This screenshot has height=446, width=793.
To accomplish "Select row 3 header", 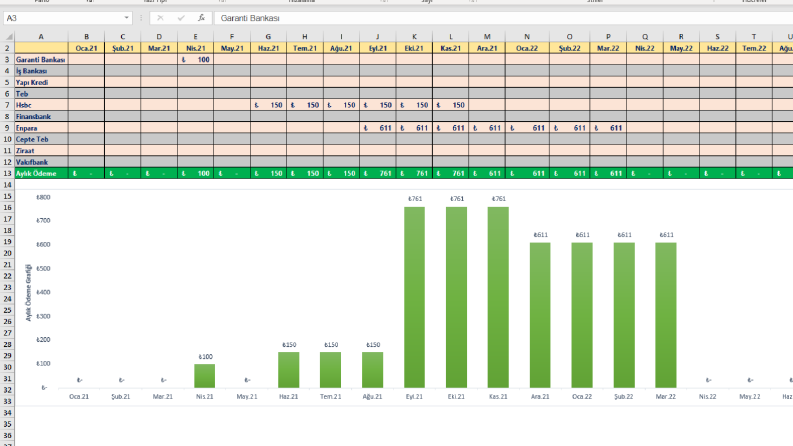I will (x=7, y=60).
